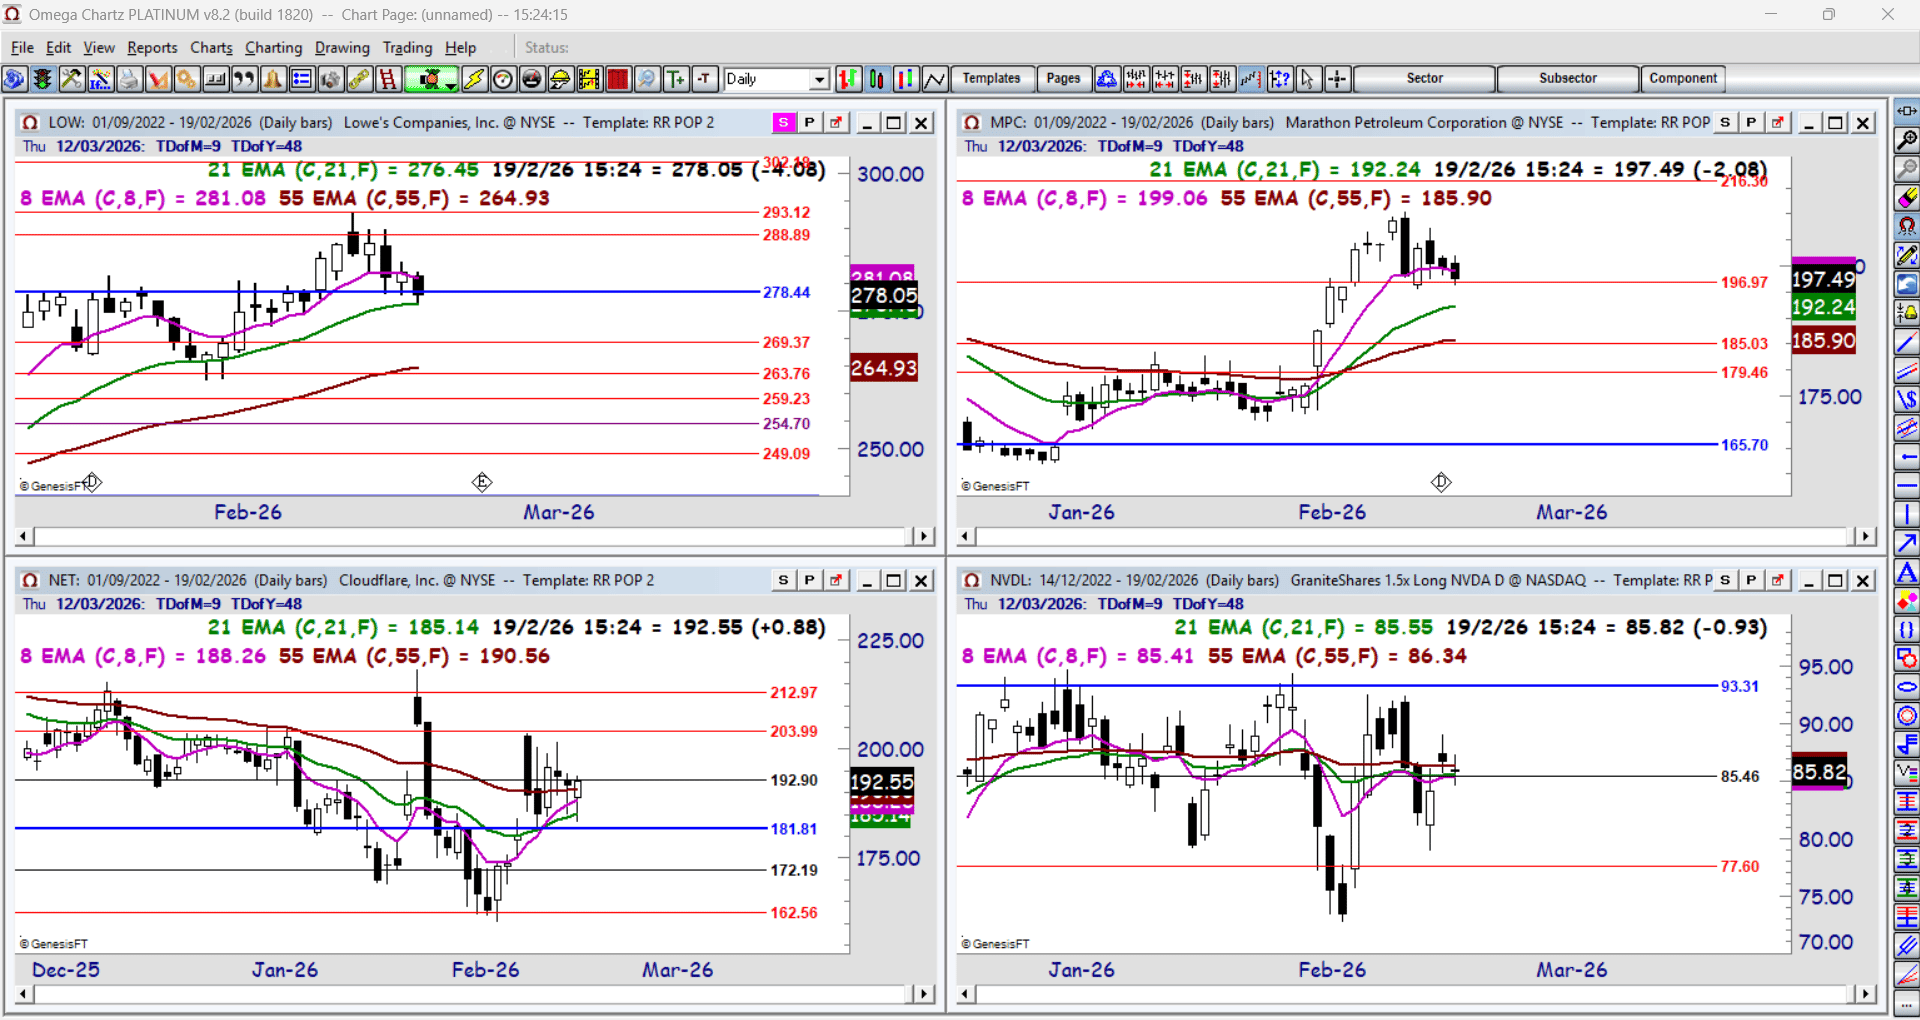The width and height of the screenshot is (1920, 1020).
Task: Click the Component button
Action: (x=1683, y=79)
